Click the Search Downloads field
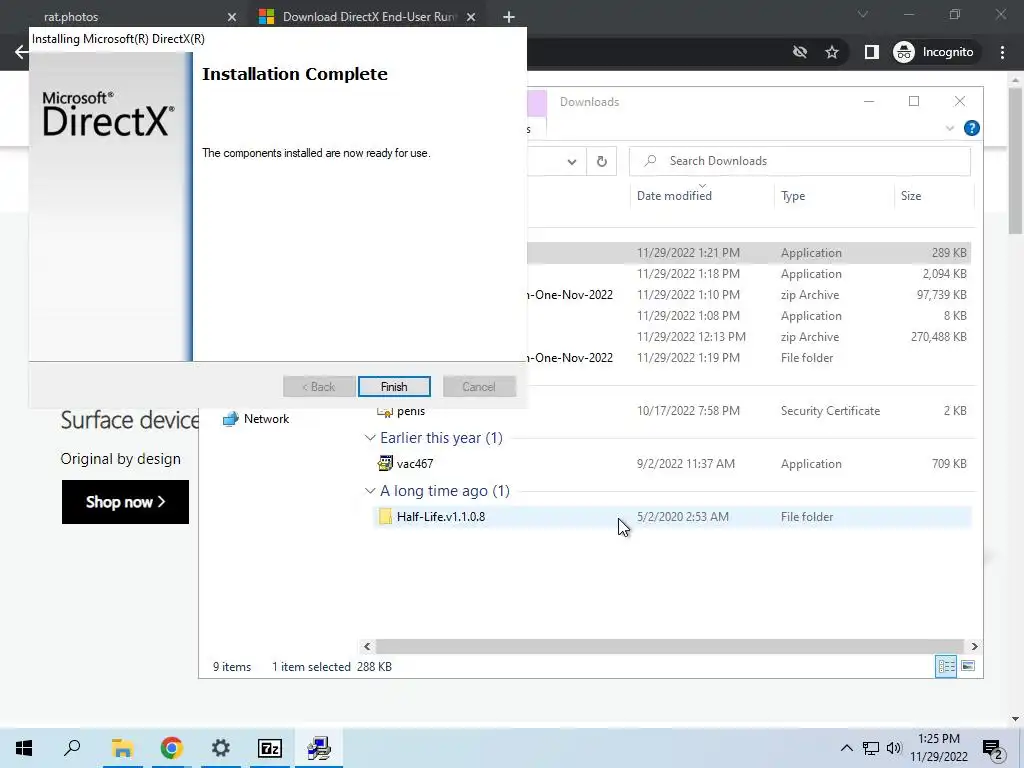 [799, 161]
